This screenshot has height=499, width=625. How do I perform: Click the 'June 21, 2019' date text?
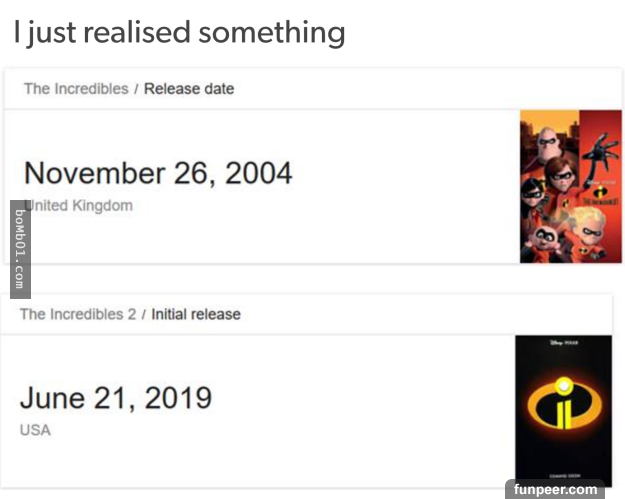pyautogui.click(x=116, y=398)
